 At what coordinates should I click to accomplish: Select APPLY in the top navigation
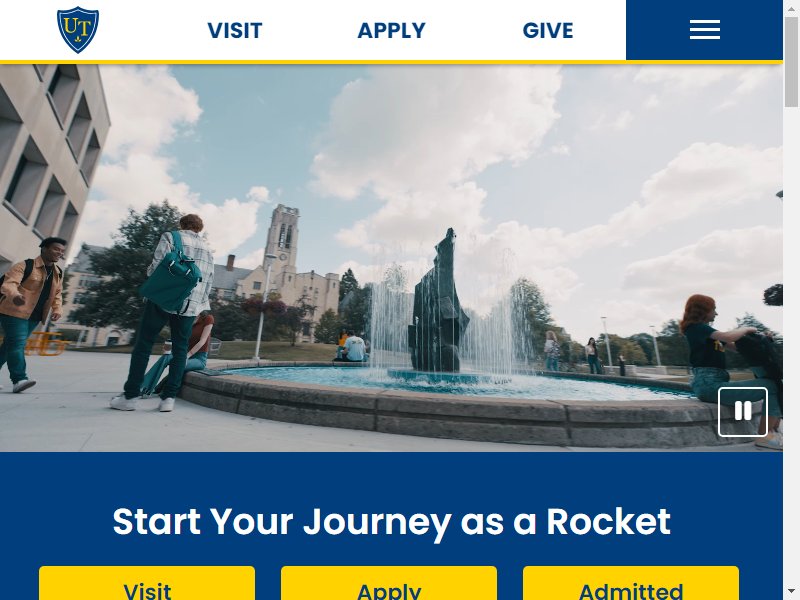[391, 31]
